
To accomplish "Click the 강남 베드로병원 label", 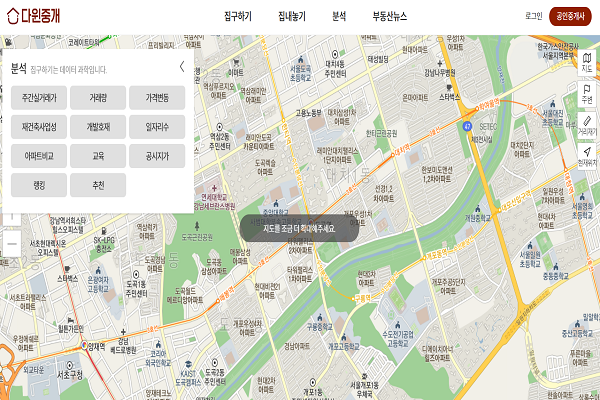I will tap(123, 346).
